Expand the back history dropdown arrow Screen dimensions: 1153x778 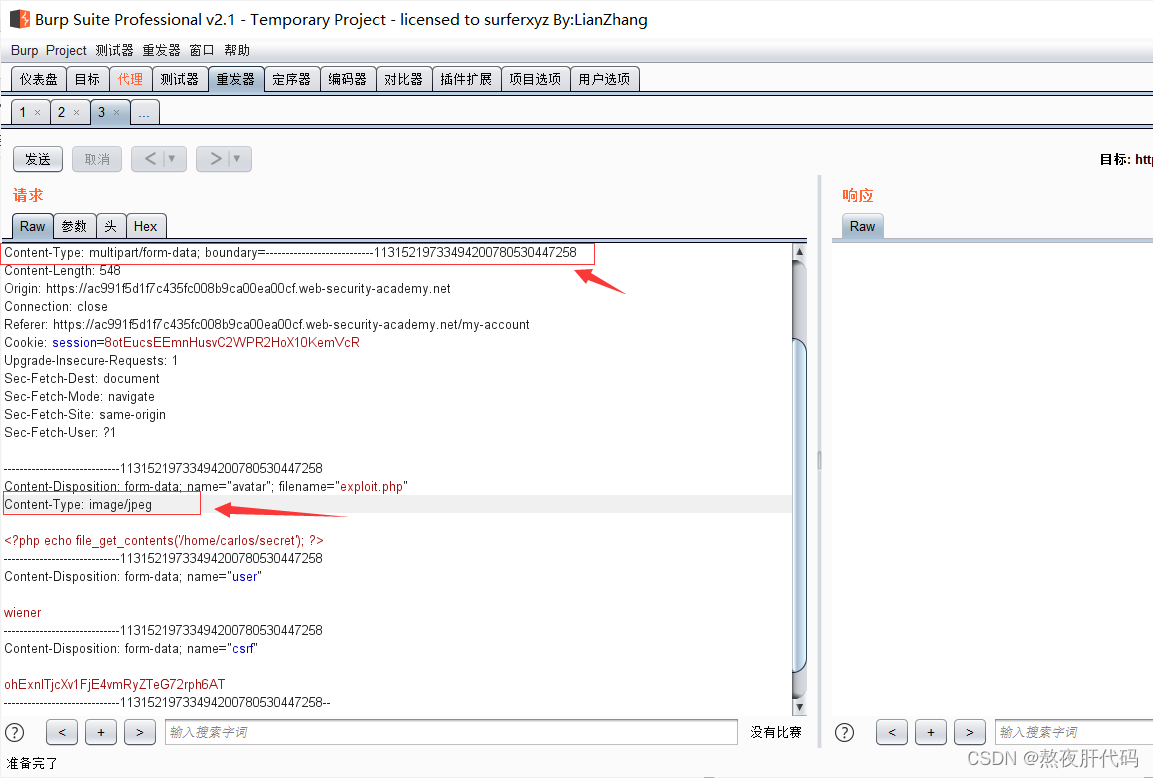click(x=172, y=159)
